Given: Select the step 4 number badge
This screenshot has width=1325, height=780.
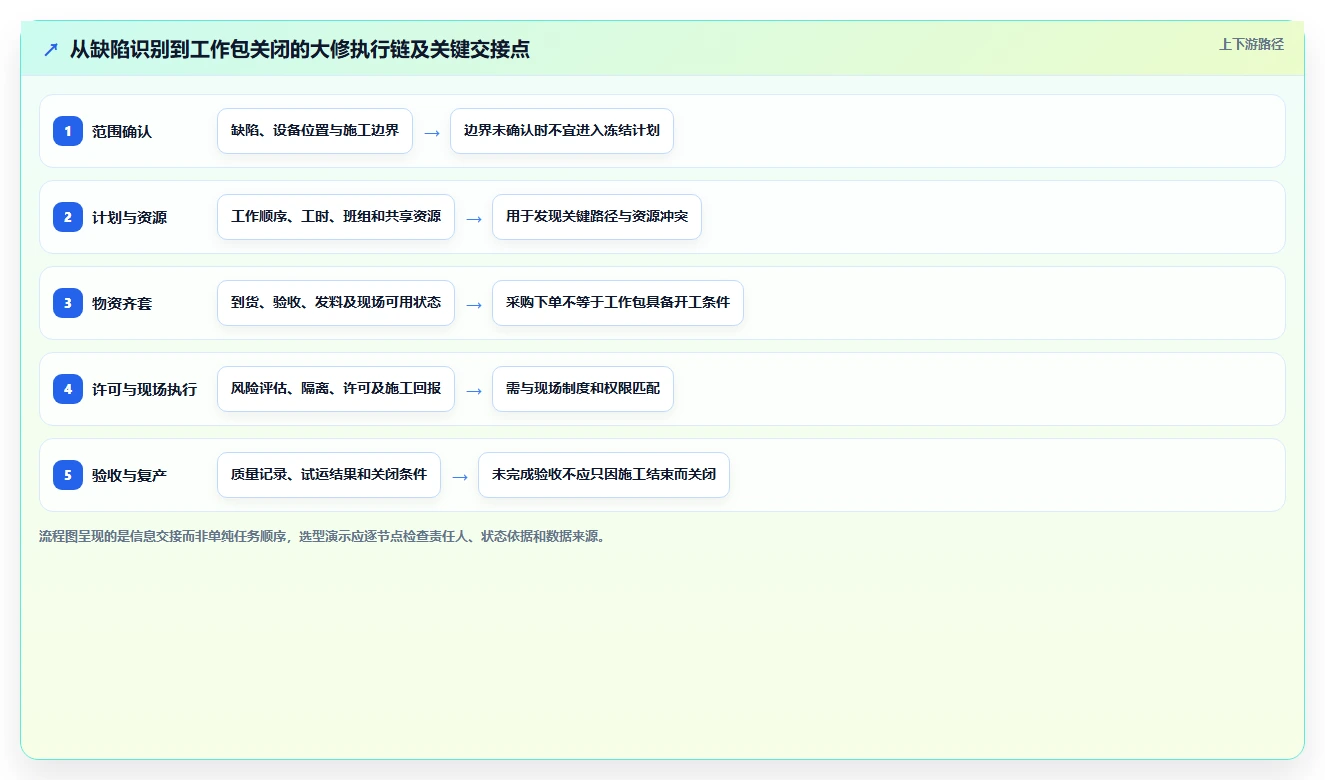Looking at the screenshot, I should tap(68, 389).
